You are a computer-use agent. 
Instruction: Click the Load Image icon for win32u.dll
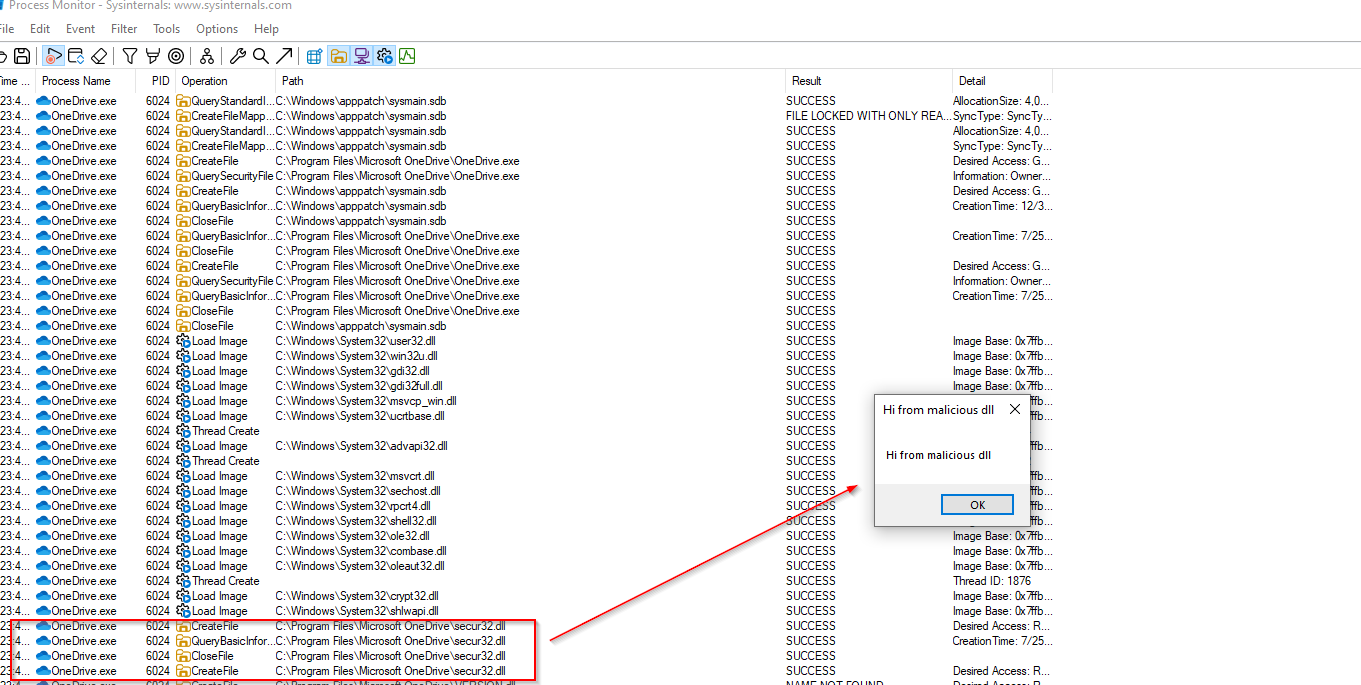coord(183,356)
